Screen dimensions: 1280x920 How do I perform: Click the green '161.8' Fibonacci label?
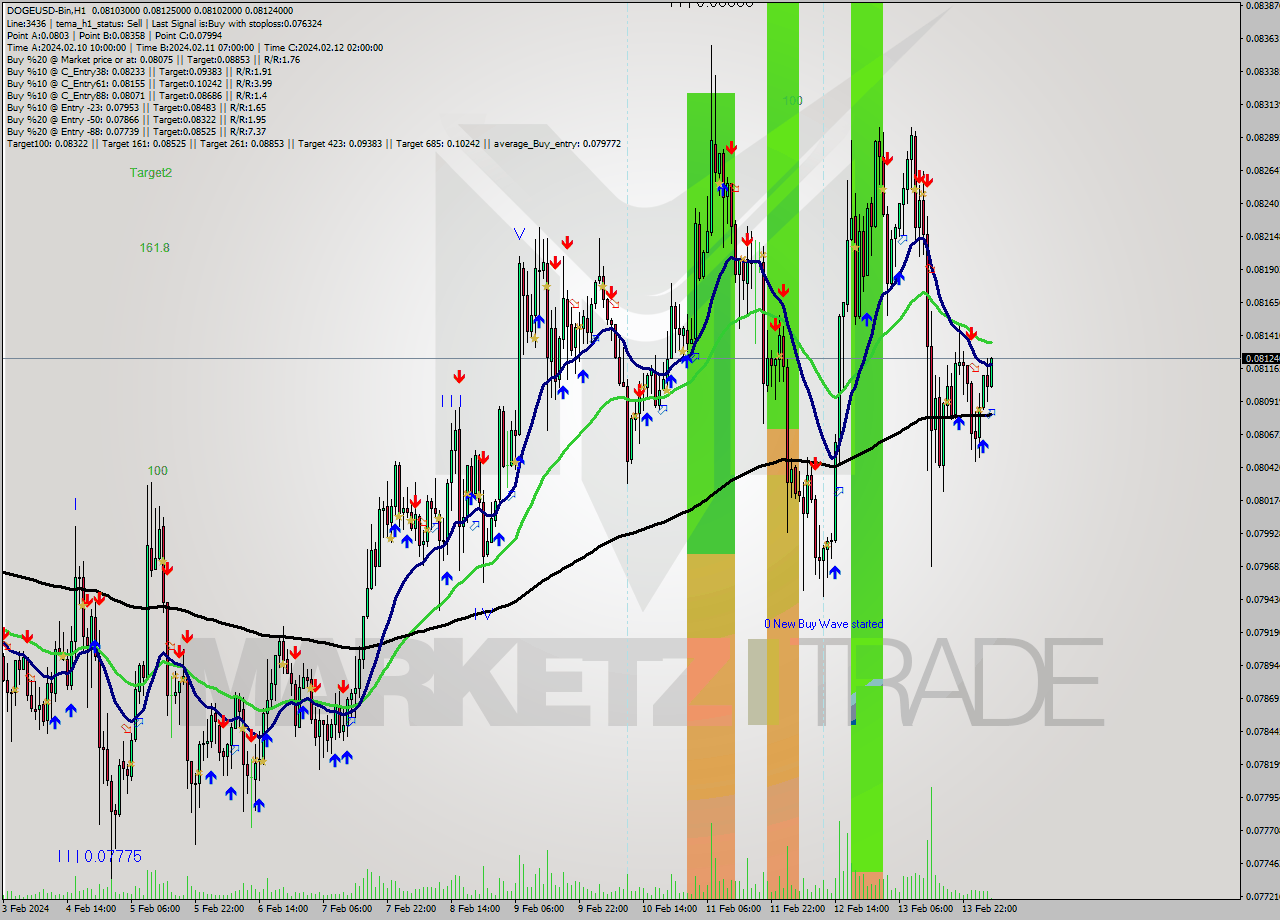point(154,247)
